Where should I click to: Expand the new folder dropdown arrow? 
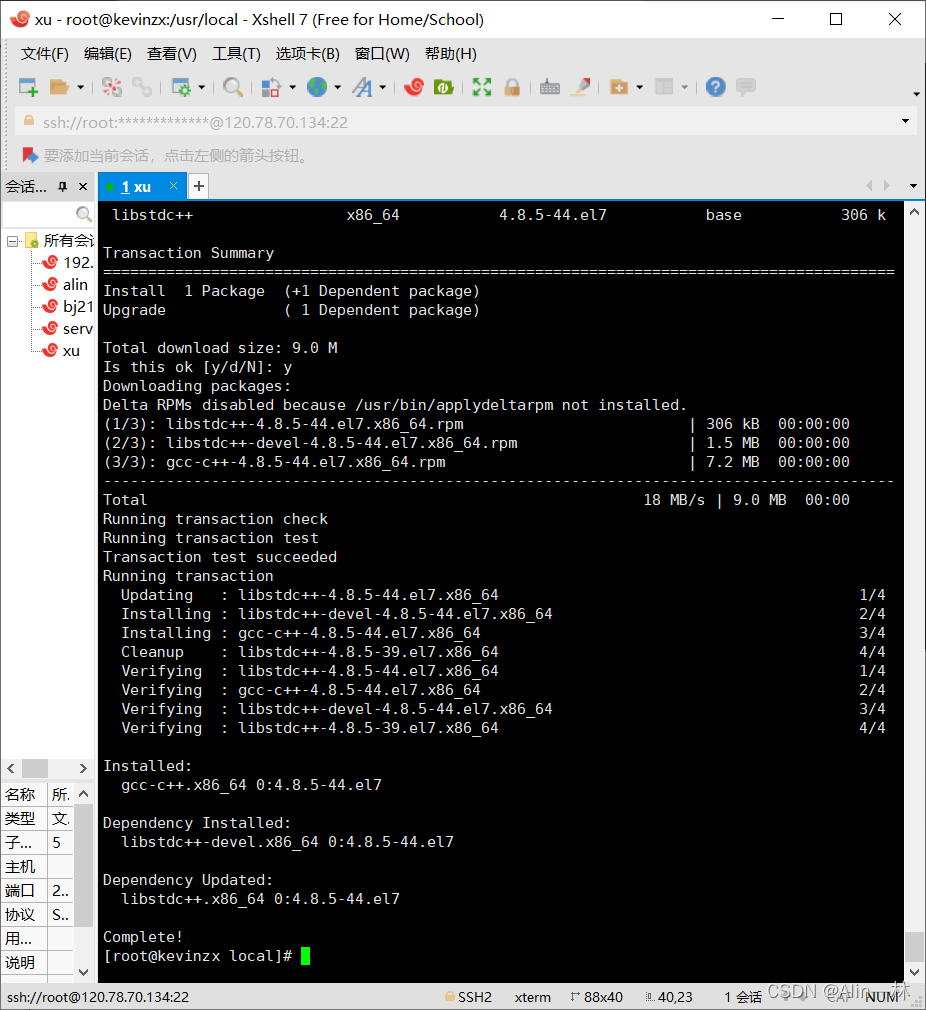[639, 87]
